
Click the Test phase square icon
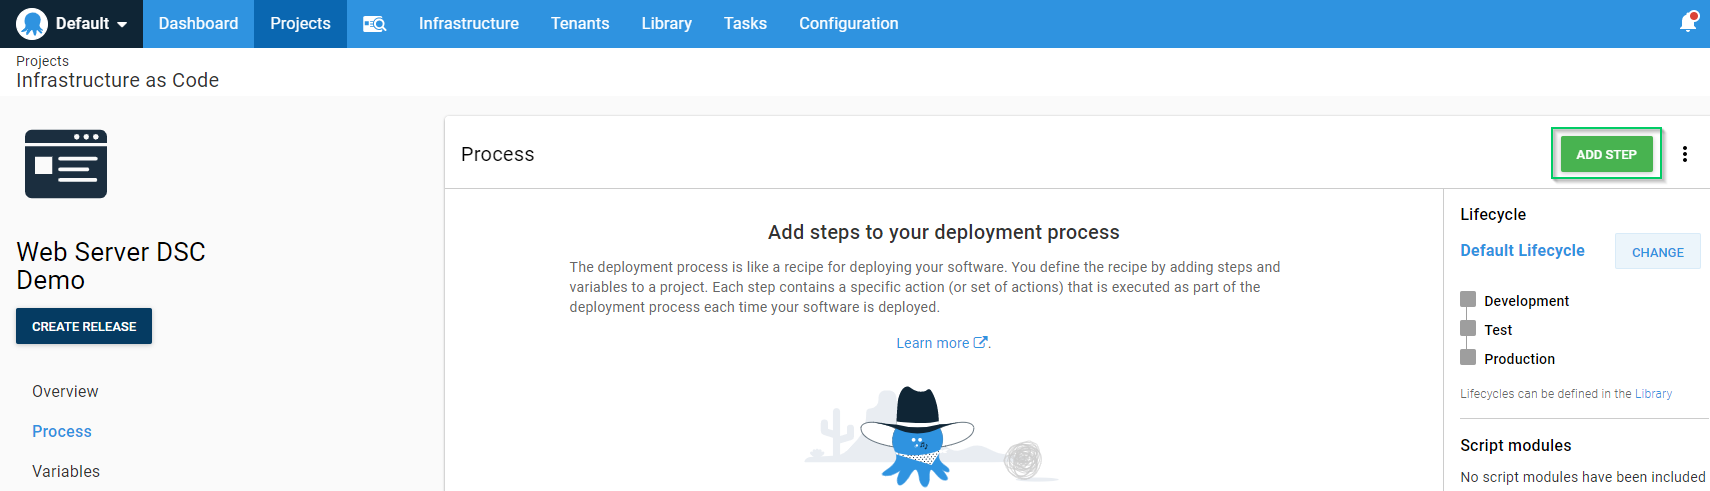1468,329
